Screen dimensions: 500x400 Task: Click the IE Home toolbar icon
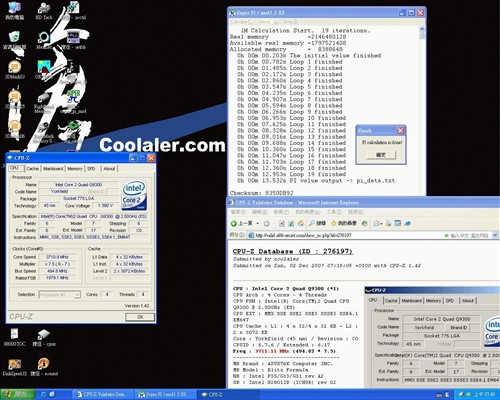301,223
